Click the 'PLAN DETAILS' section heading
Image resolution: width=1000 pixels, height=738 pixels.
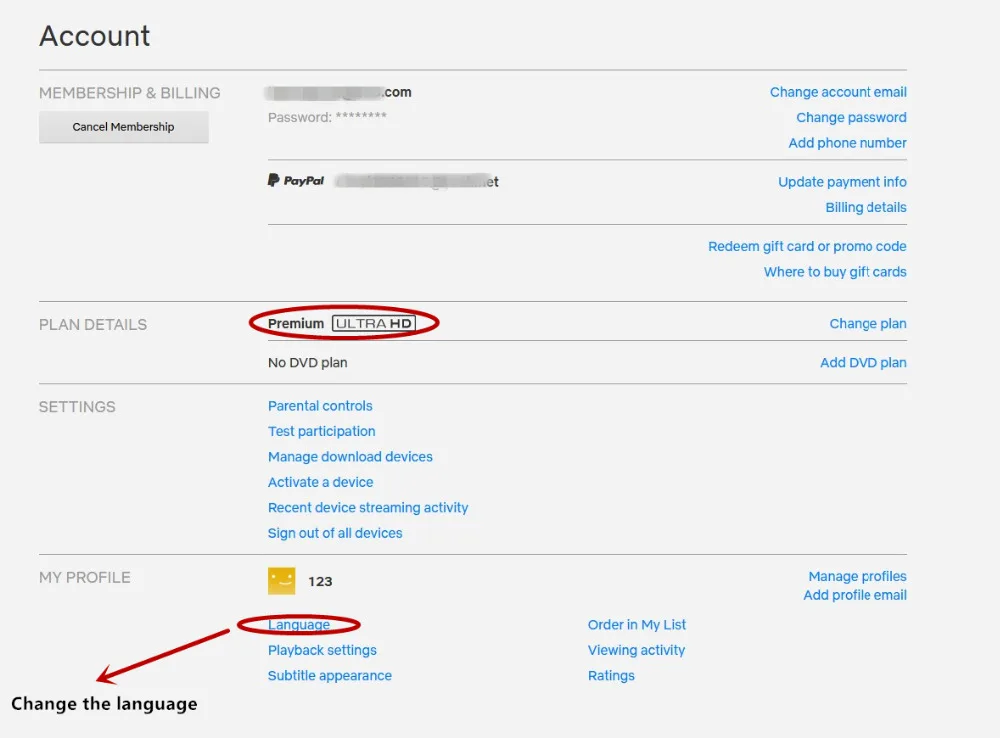[x=93, y=325]
